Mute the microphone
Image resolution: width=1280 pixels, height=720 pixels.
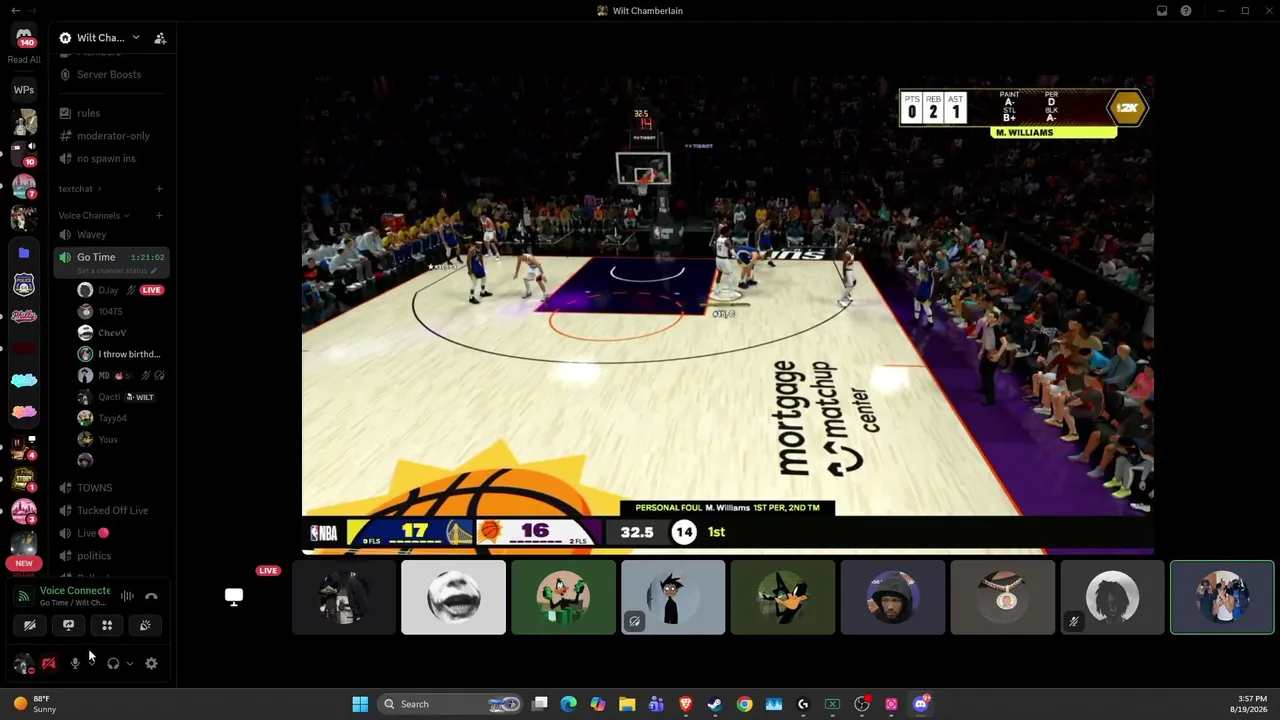pyautogui.click(x=75, y=663)
